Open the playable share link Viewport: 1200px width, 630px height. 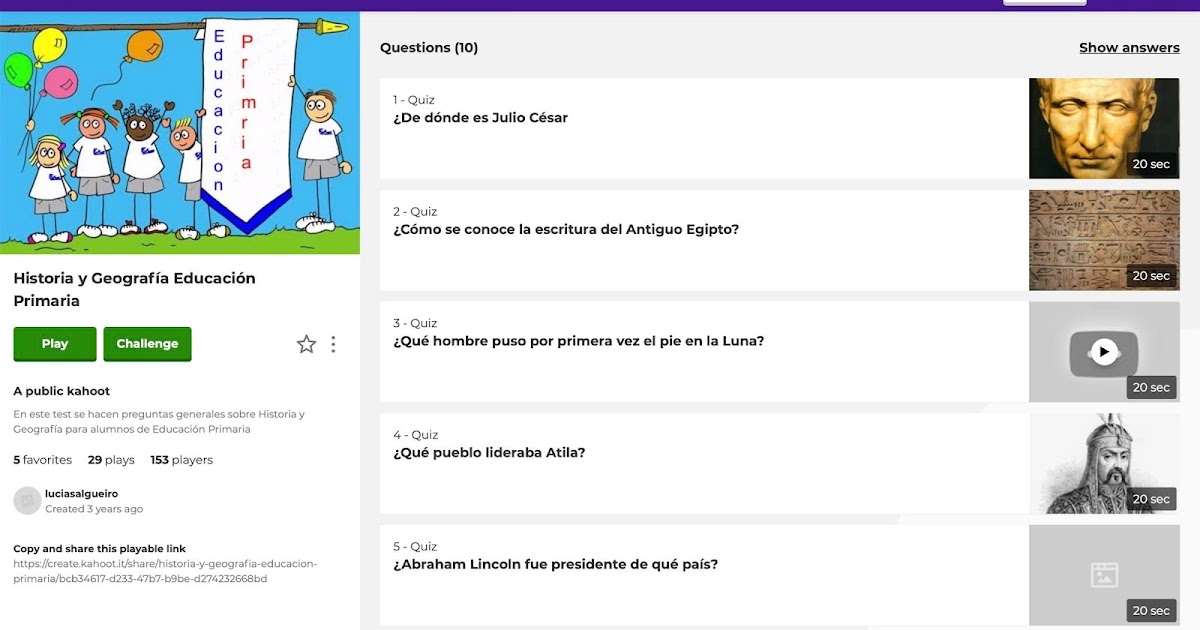coord(166,570)
